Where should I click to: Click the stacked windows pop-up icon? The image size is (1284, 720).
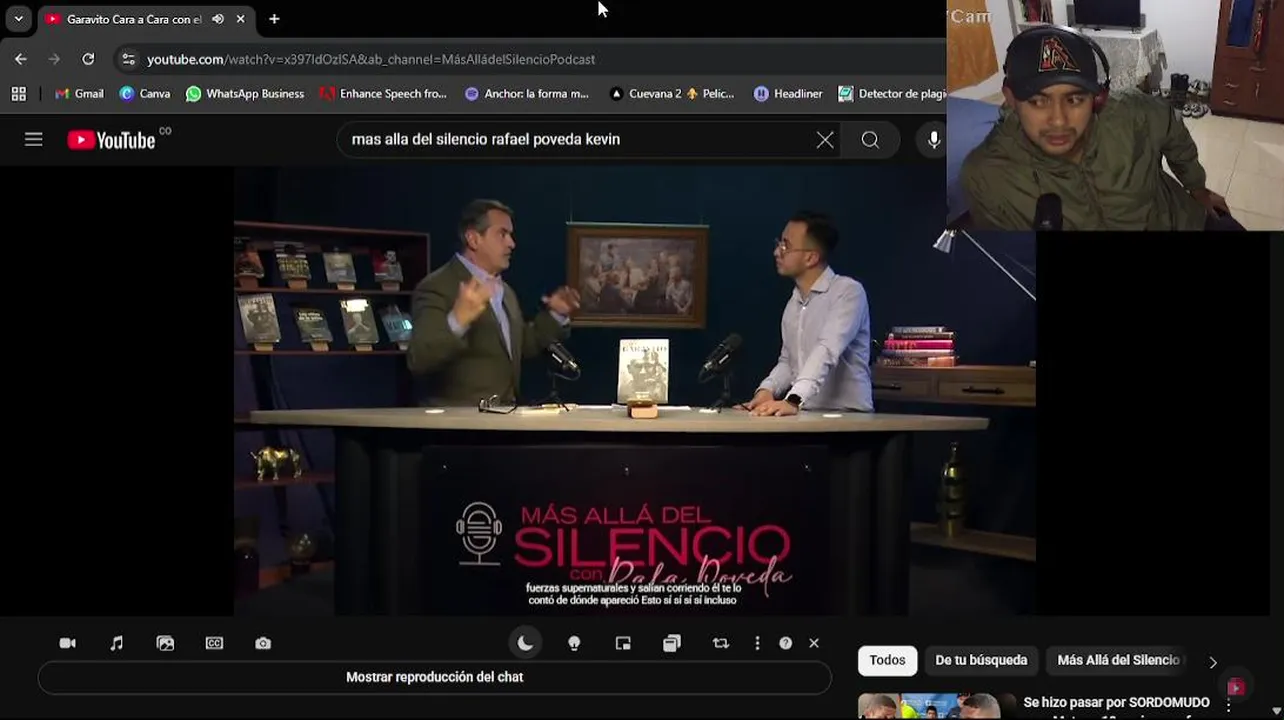[x=672, y=643]
